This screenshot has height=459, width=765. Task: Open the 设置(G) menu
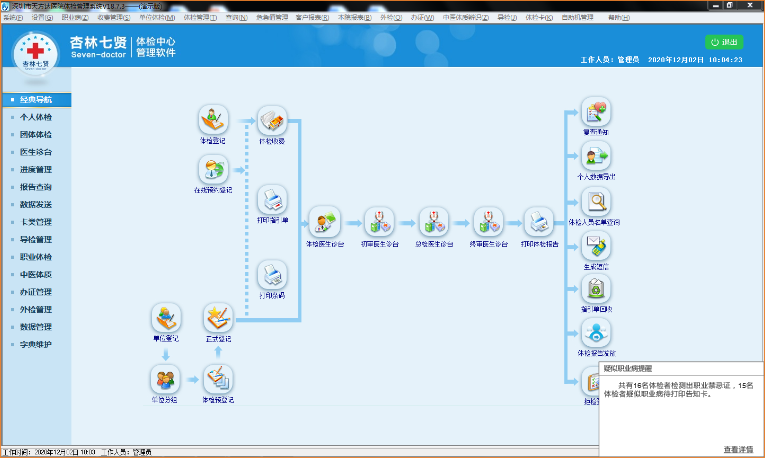42,18
